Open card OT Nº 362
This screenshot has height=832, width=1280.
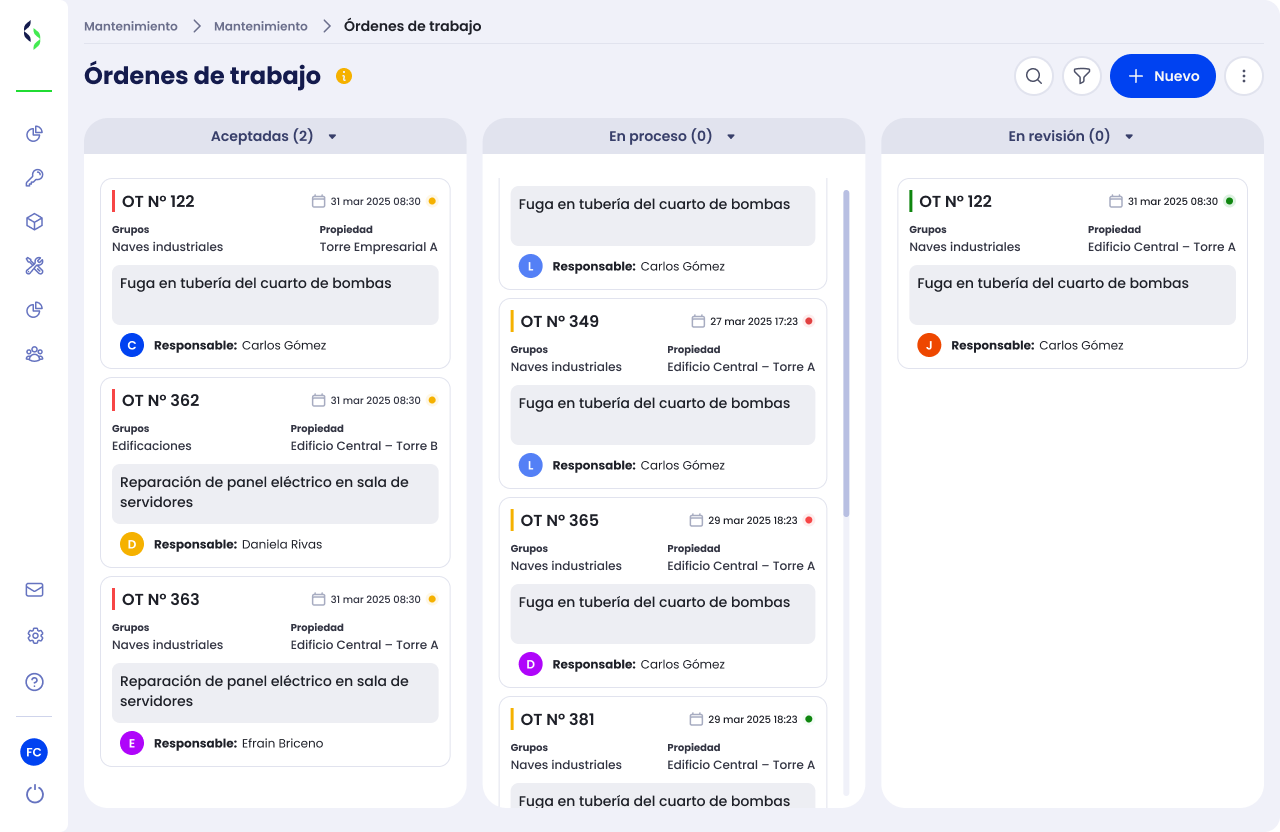coord(275,473)
